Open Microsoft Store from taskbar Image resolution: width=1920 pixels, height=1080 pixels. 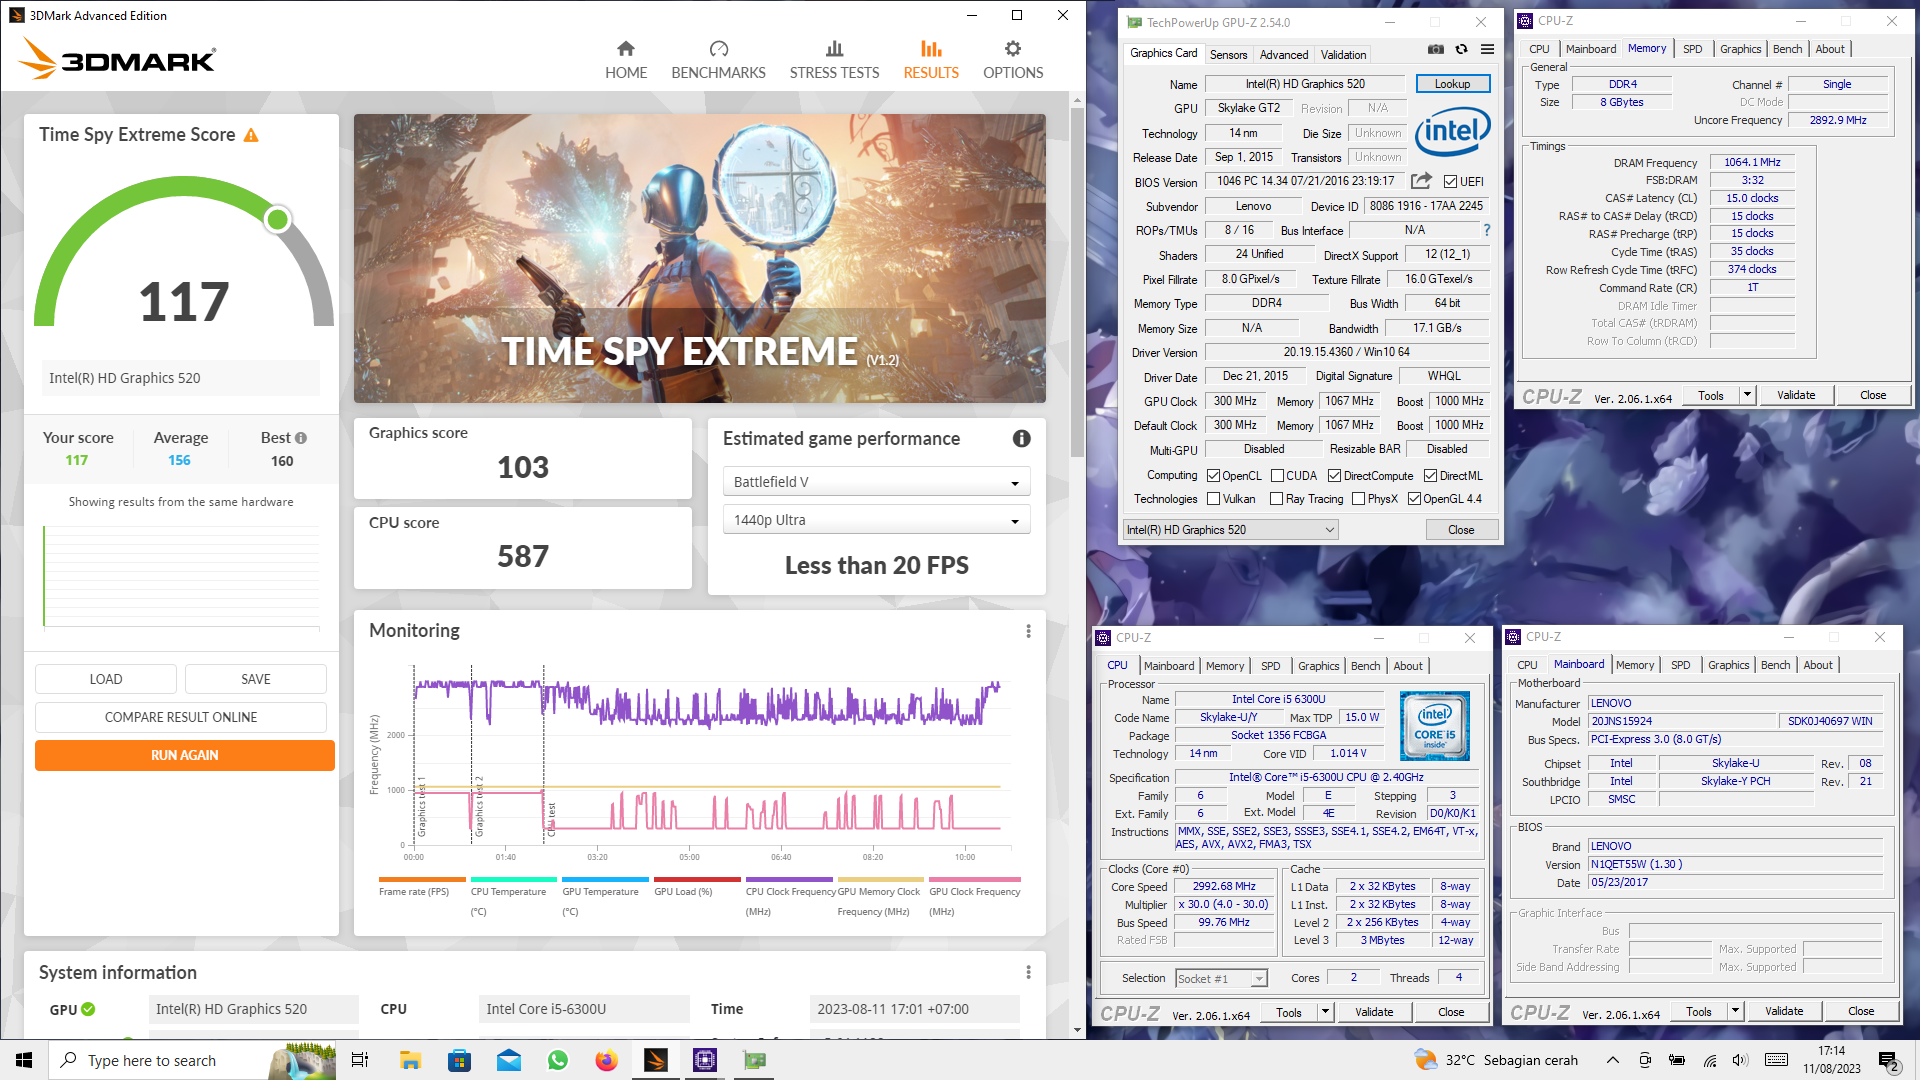(459, 1060)
